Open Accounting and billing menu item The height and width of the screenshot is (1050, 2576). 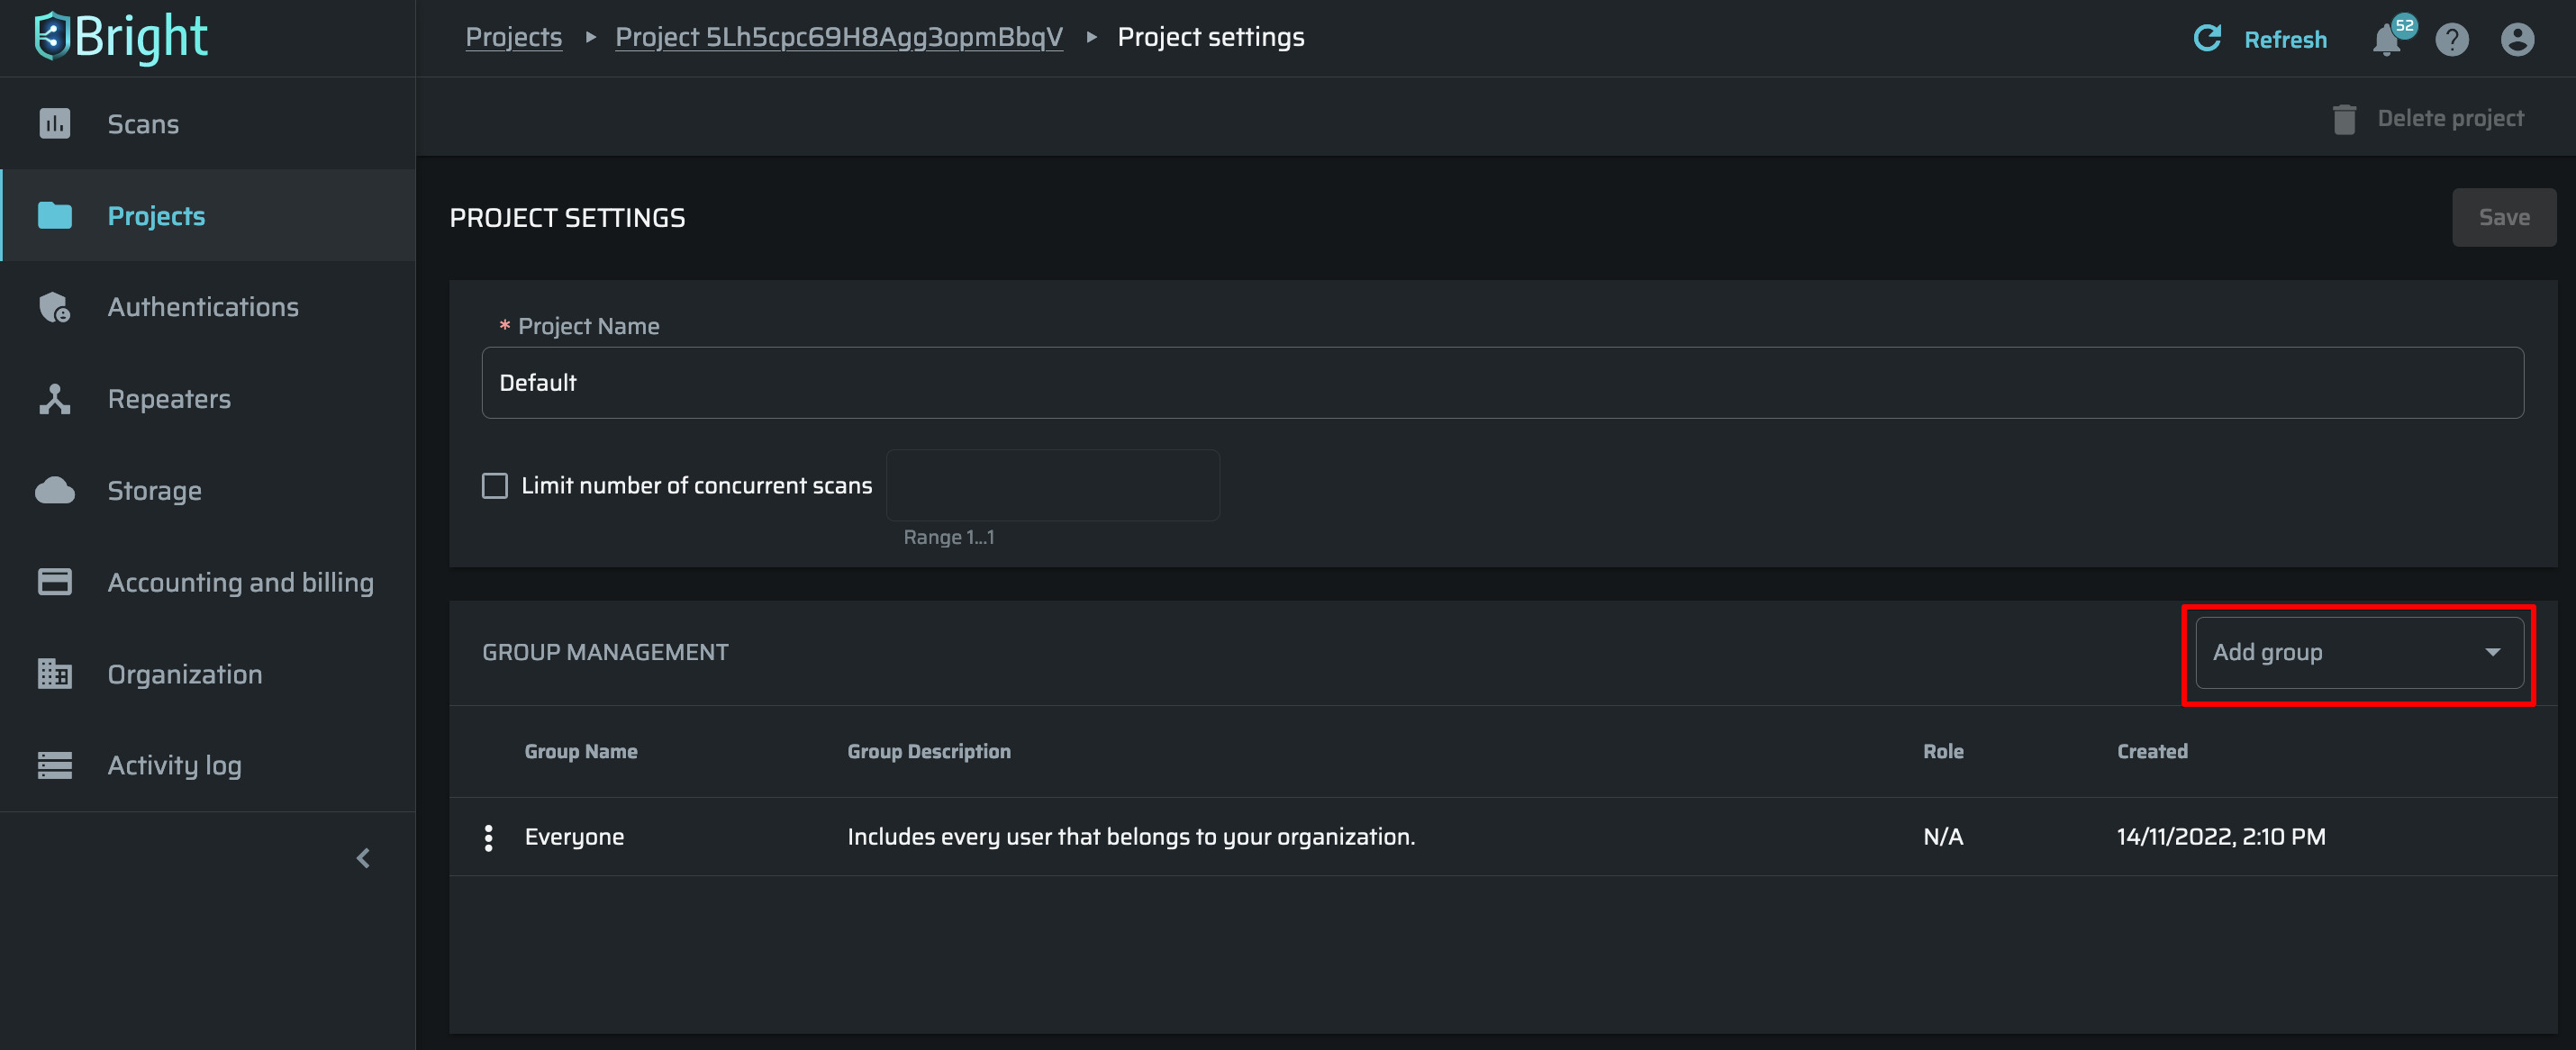(240, 582)
